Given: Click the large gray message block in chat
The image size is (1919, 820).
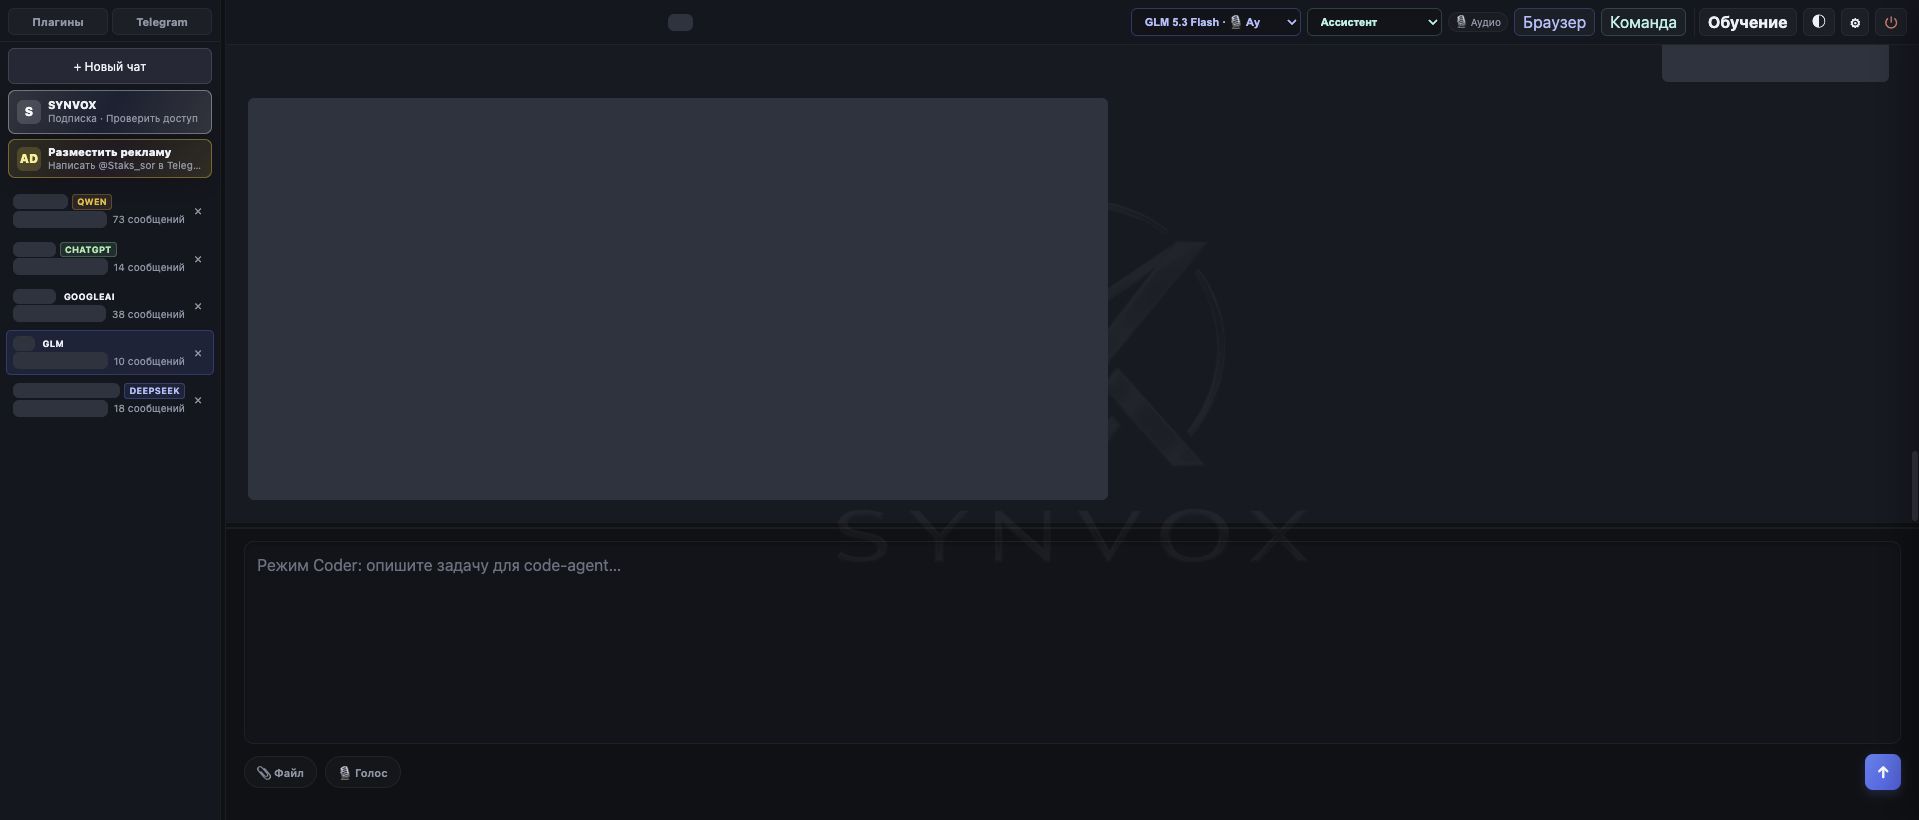Looking at the screenshot, I should pos(678,299).
